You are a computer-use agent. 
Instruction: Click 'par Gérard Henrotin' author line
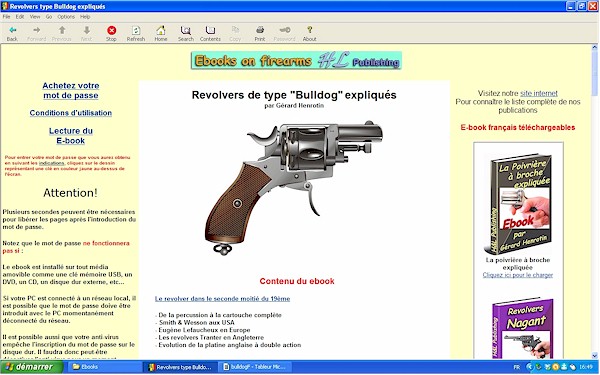(x=294, y=106)
